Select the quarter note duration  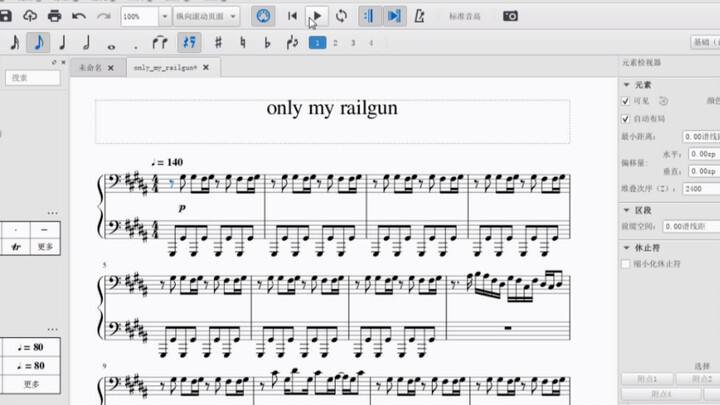pyautogui.click(x=62, y=43)
